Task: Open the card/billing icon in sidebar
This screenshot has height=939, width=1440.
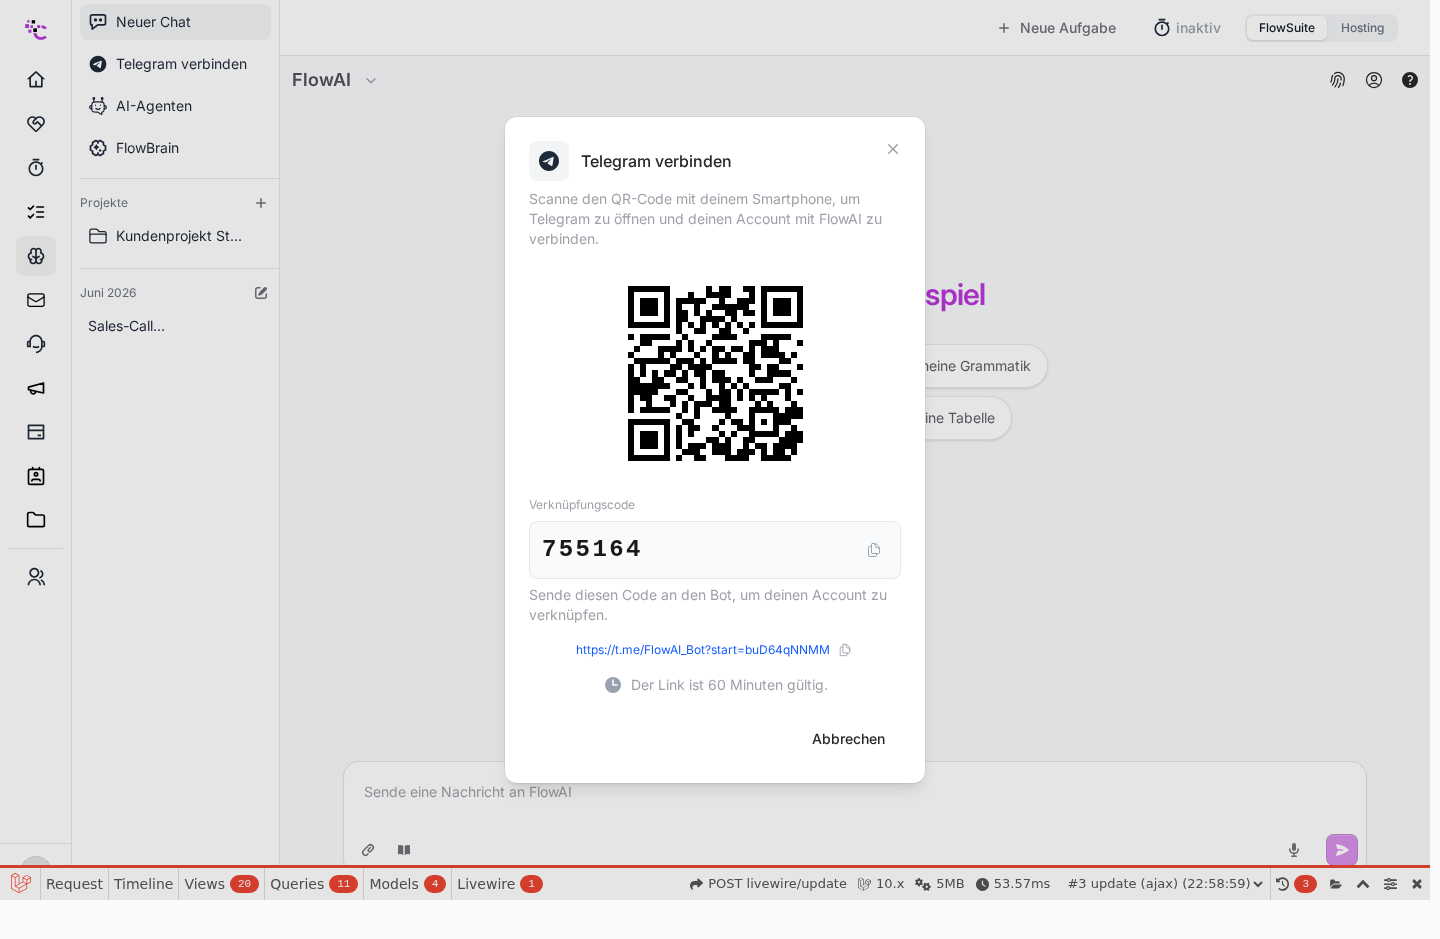Action: point(36,432)
